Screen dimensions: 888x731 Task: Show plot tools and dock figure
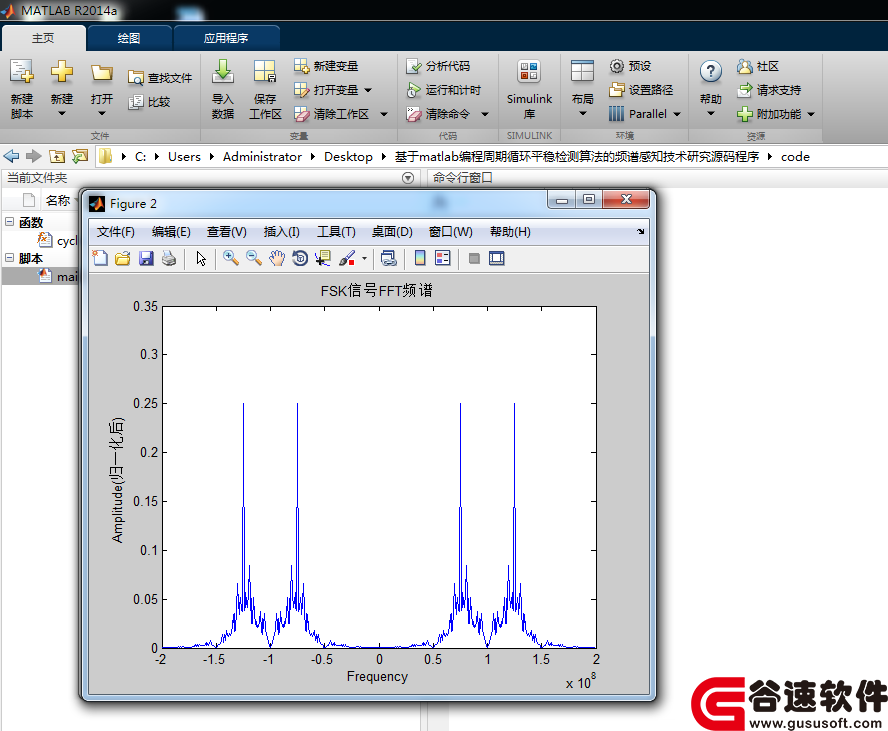click(x=497, y=258)
